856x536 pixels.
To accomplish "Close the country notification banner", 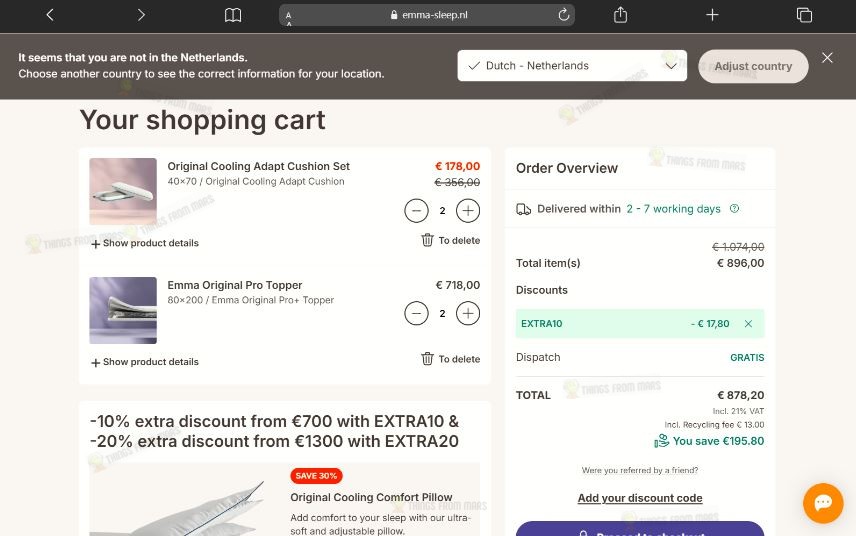I will [827, 58].
